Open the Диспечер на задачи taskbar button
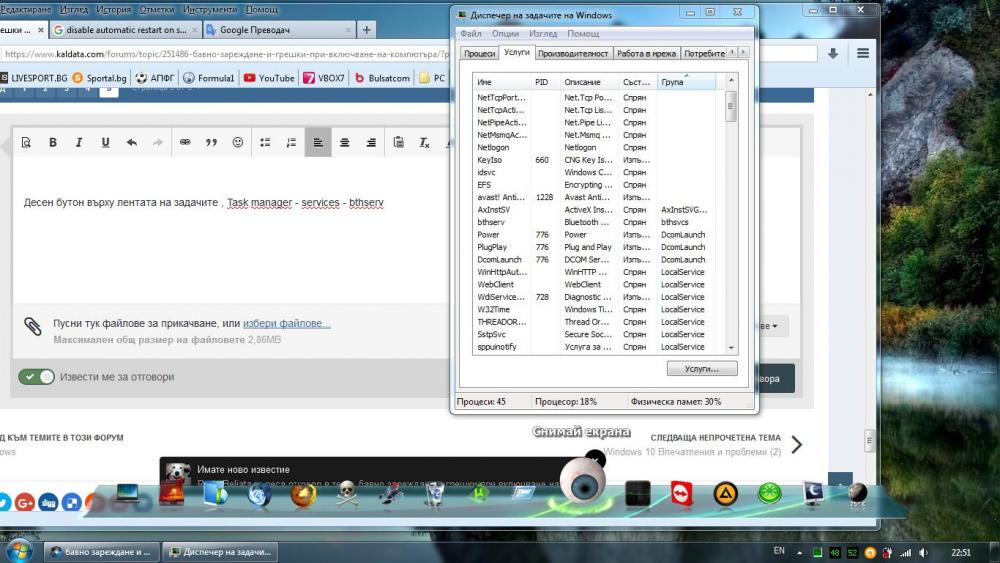 click(x=221, y=552)
